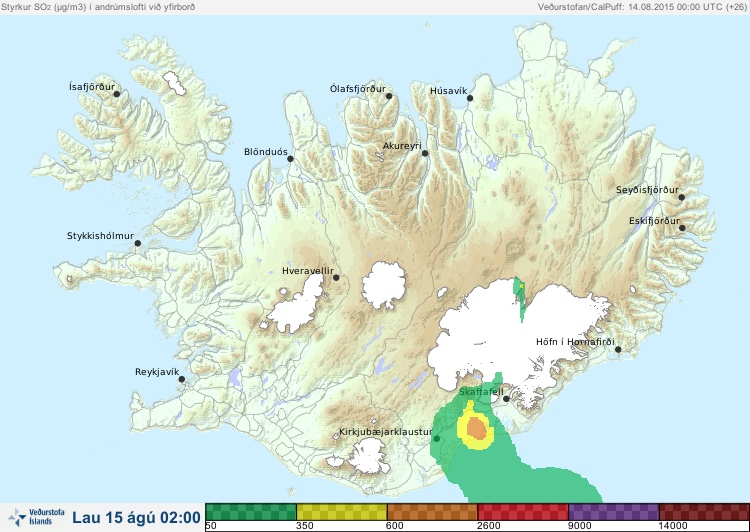This screenshot has width=750, height=532.
Task: Select the Húsavík marker dot
Action: pos(470,98)
